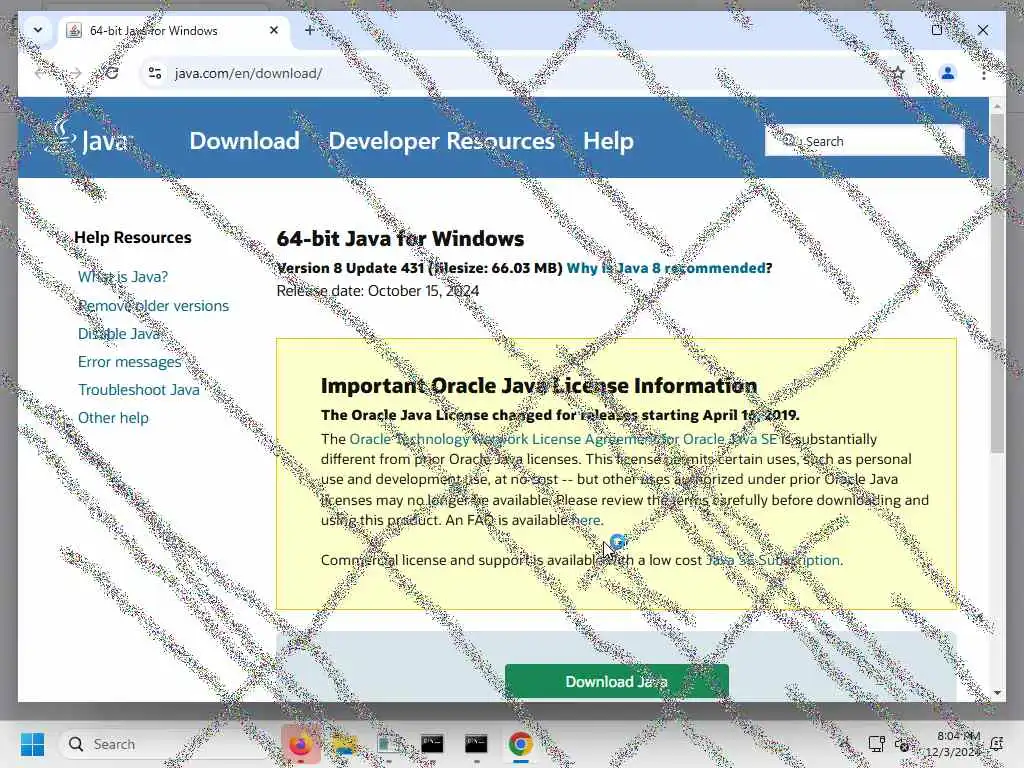The height and width of the screenshot is (768, 1024).
Task: Close the 64-bit Java for Windows tab
Action: point(274,30)
